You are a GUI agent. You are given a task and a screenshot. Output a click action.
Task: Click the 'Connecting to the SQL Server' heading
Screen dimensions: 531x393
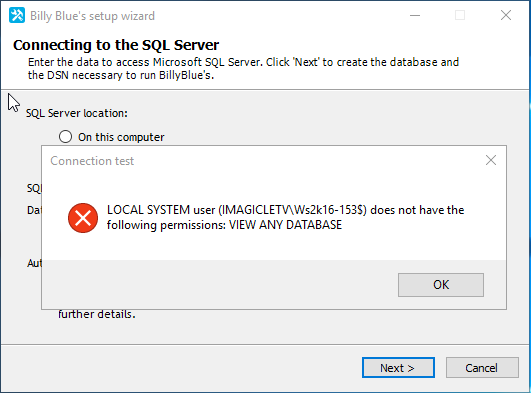116,45
